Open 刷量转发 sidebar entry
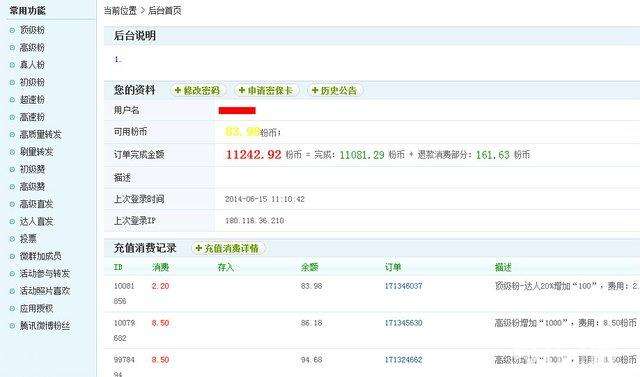 point(36,152)
